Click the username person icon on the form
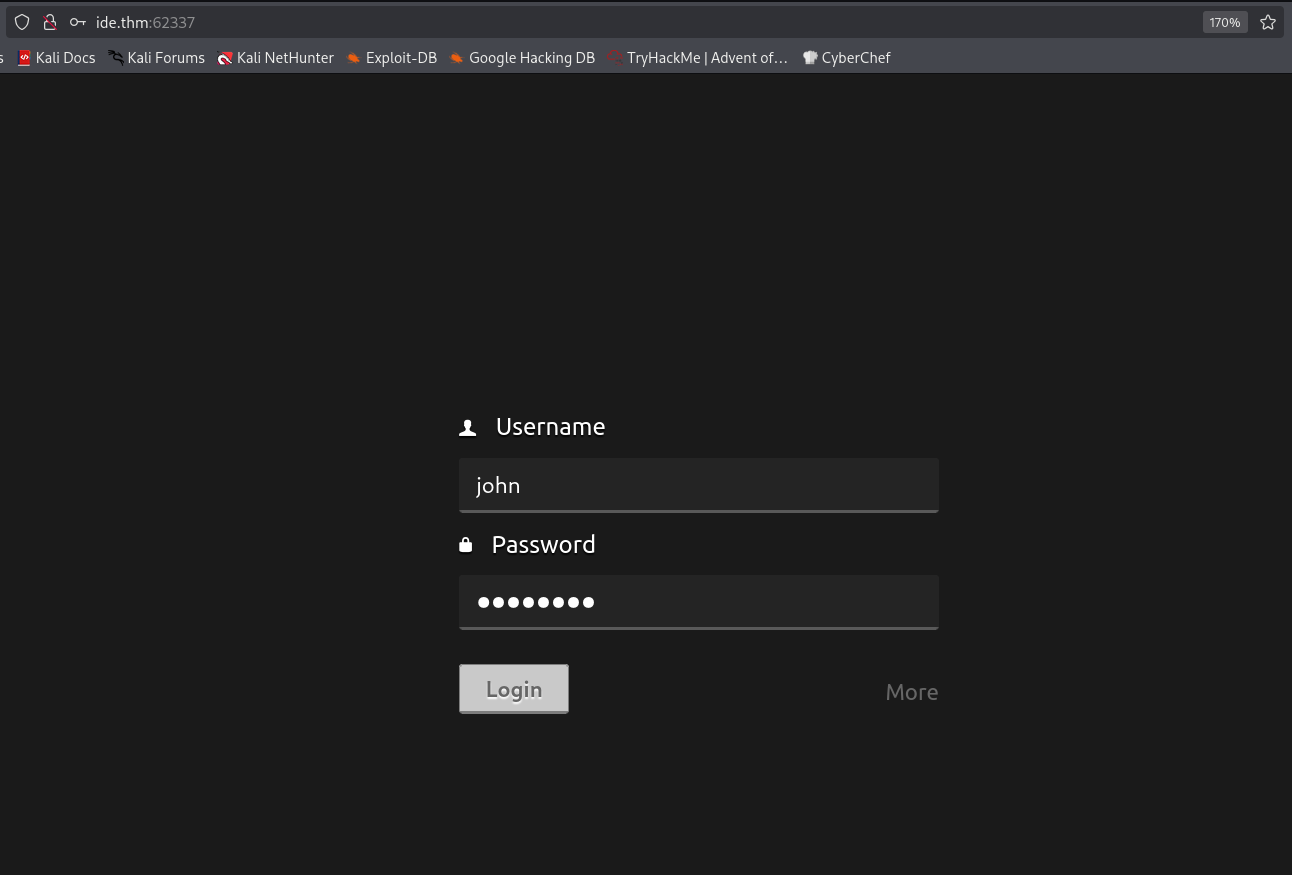 (x=468, y=426)
